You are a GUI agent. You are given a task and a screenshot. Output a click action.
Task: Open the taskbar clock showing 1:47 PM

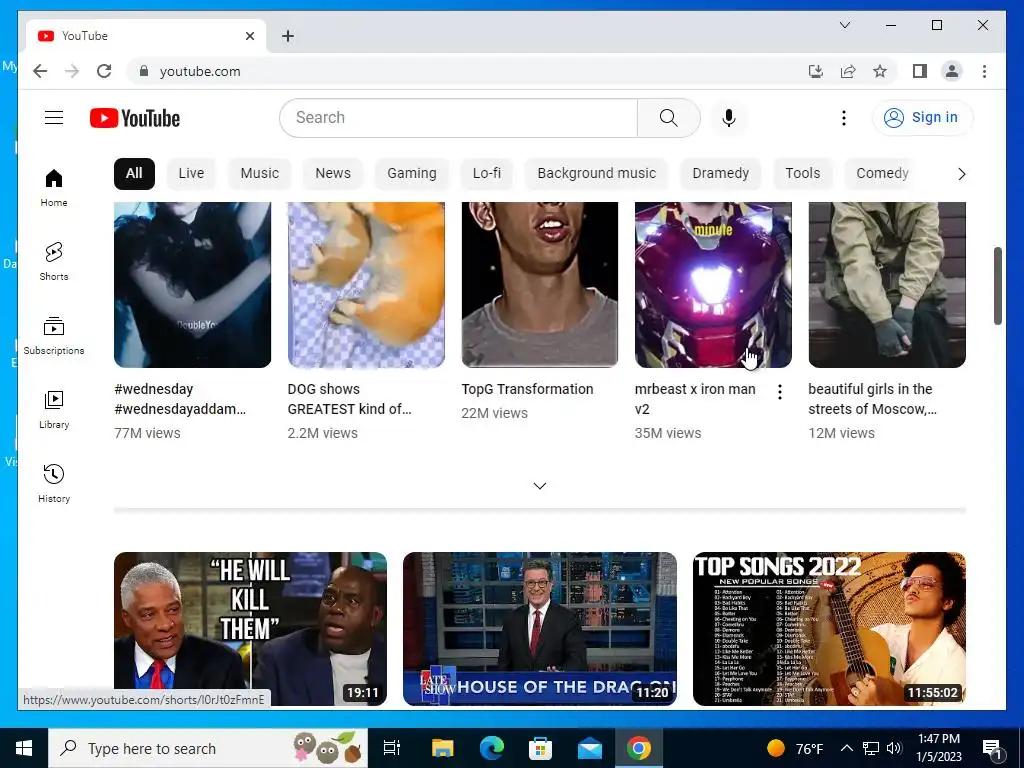click(x=938, y=748)
